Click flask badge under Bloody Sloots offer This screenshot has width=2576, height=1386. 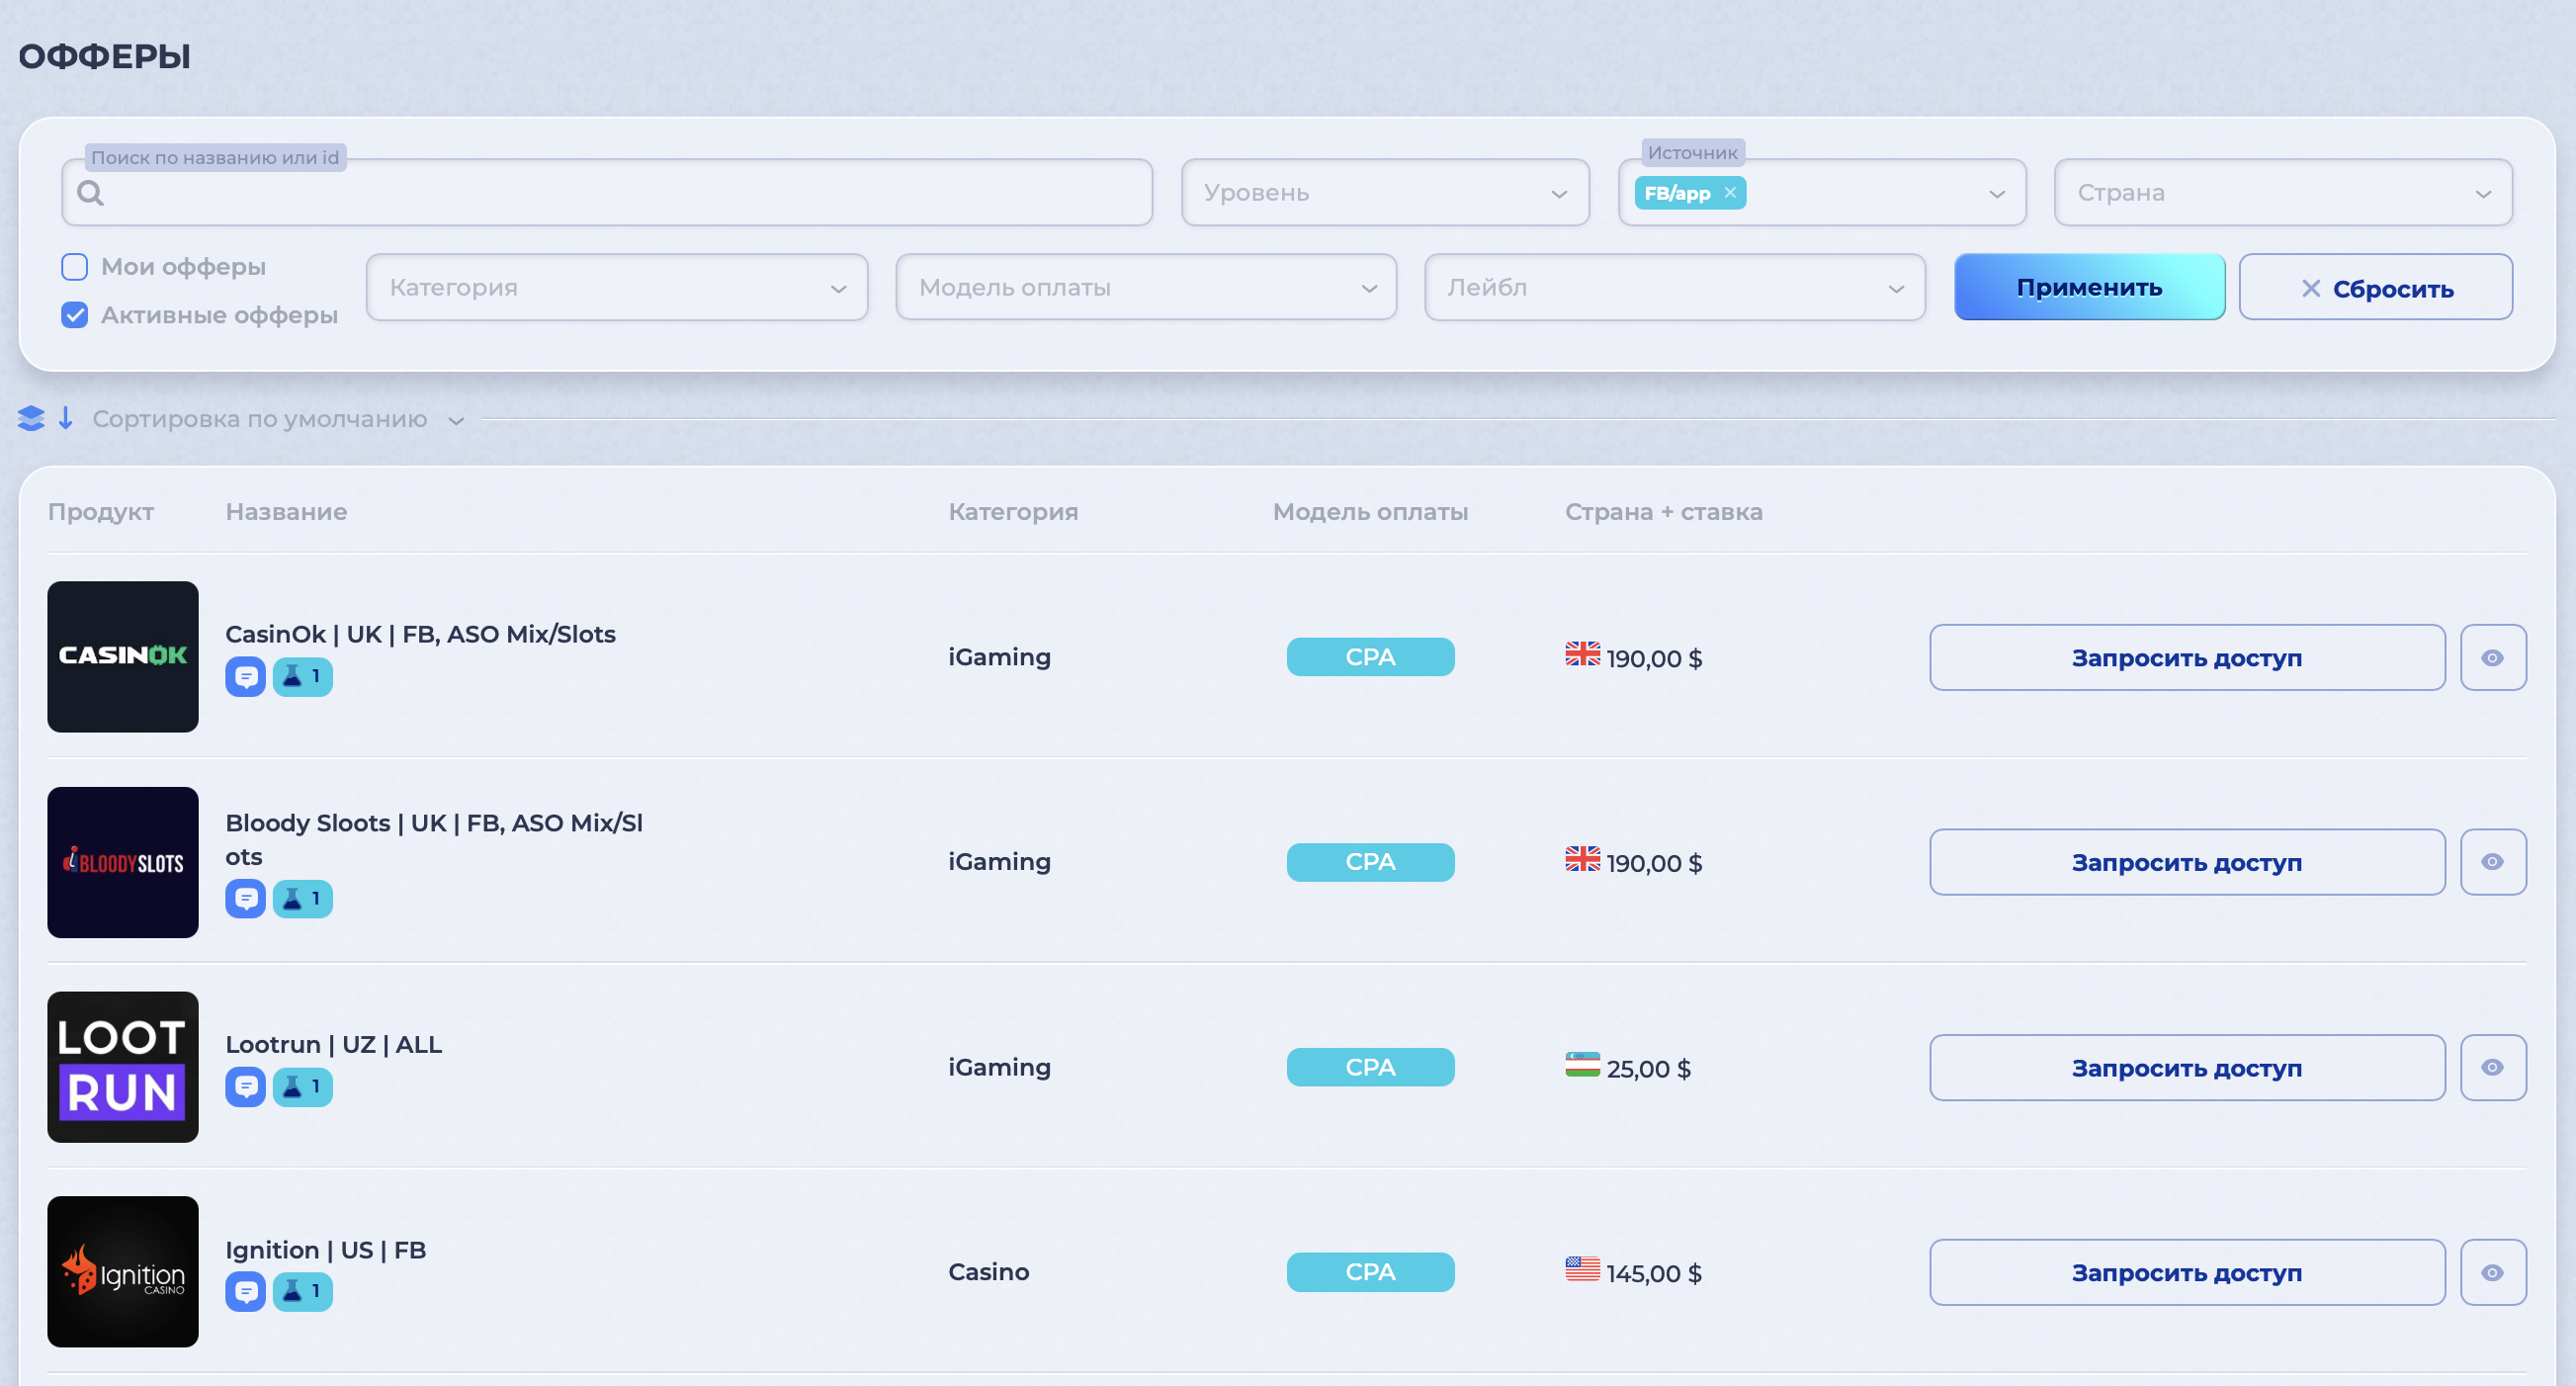[x=302, y=899]
